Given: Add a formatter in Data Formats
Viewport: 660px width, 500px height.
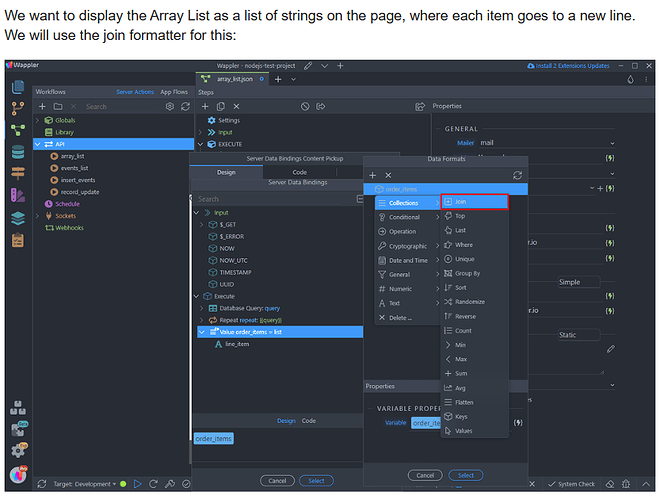Looking at the screenshot, I should (x=373, y=175).
